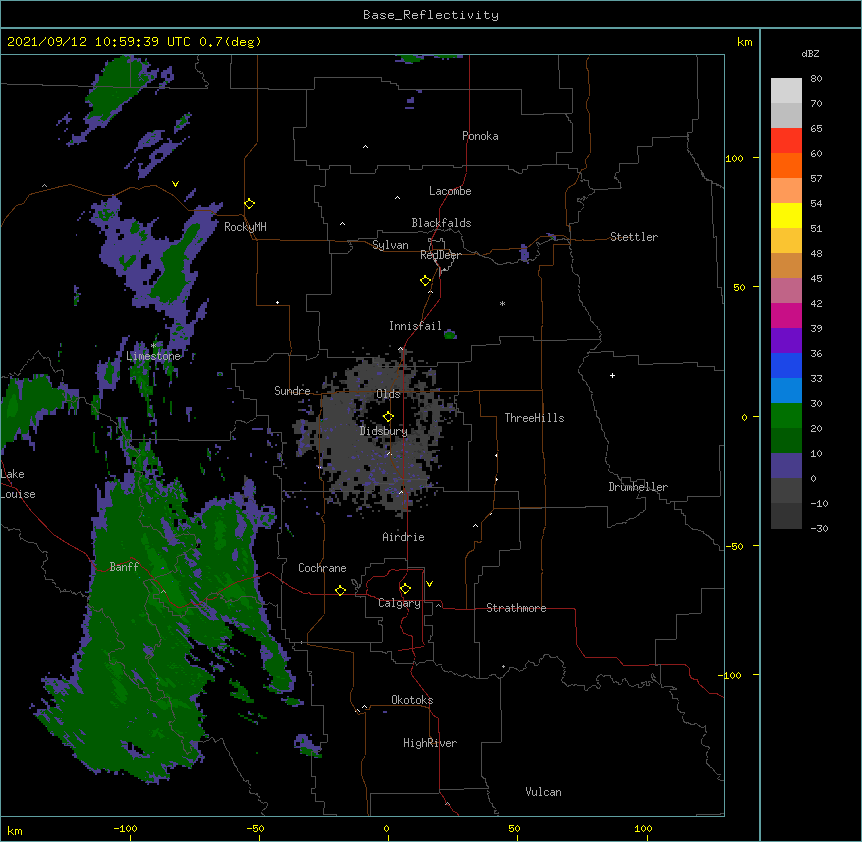
Task: Click the yellow radar marker near Olds
Action: point(388,417)
